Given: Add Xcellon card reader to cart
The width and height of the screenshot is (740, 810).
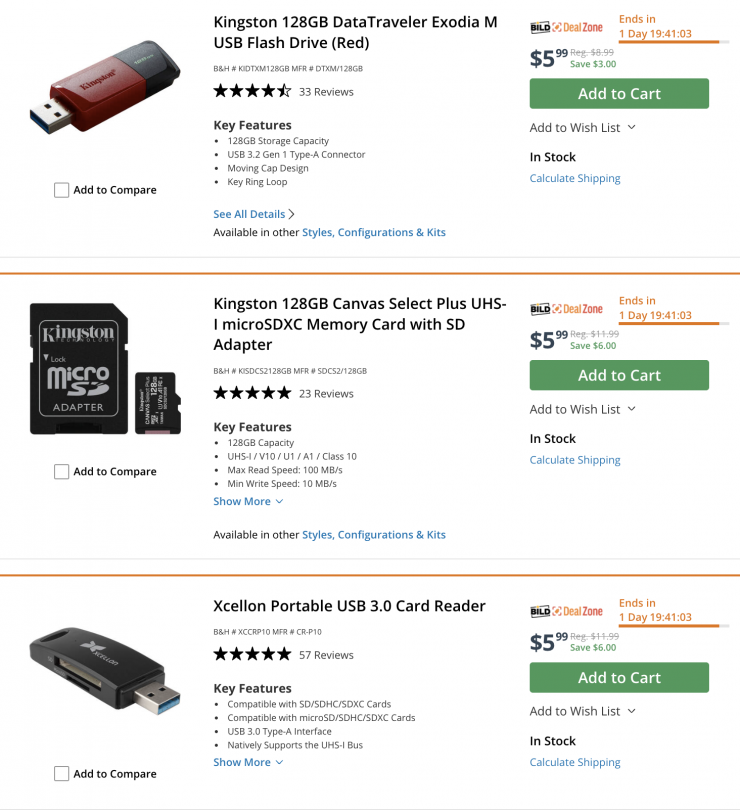Looking at the screenshot, I should tap(619, 678).
